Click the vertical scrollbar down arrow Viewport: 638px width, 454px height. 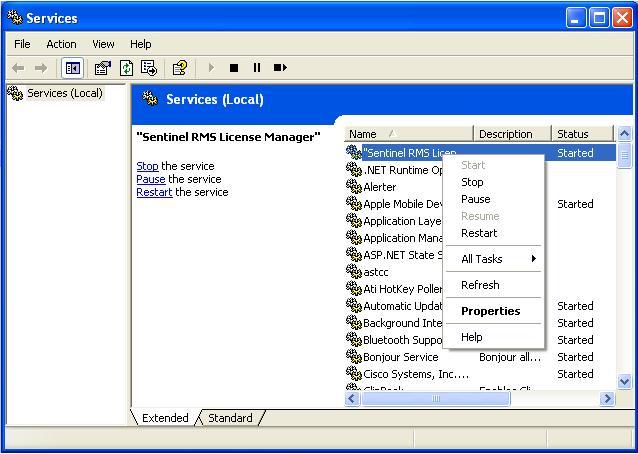tap(625, 381)
